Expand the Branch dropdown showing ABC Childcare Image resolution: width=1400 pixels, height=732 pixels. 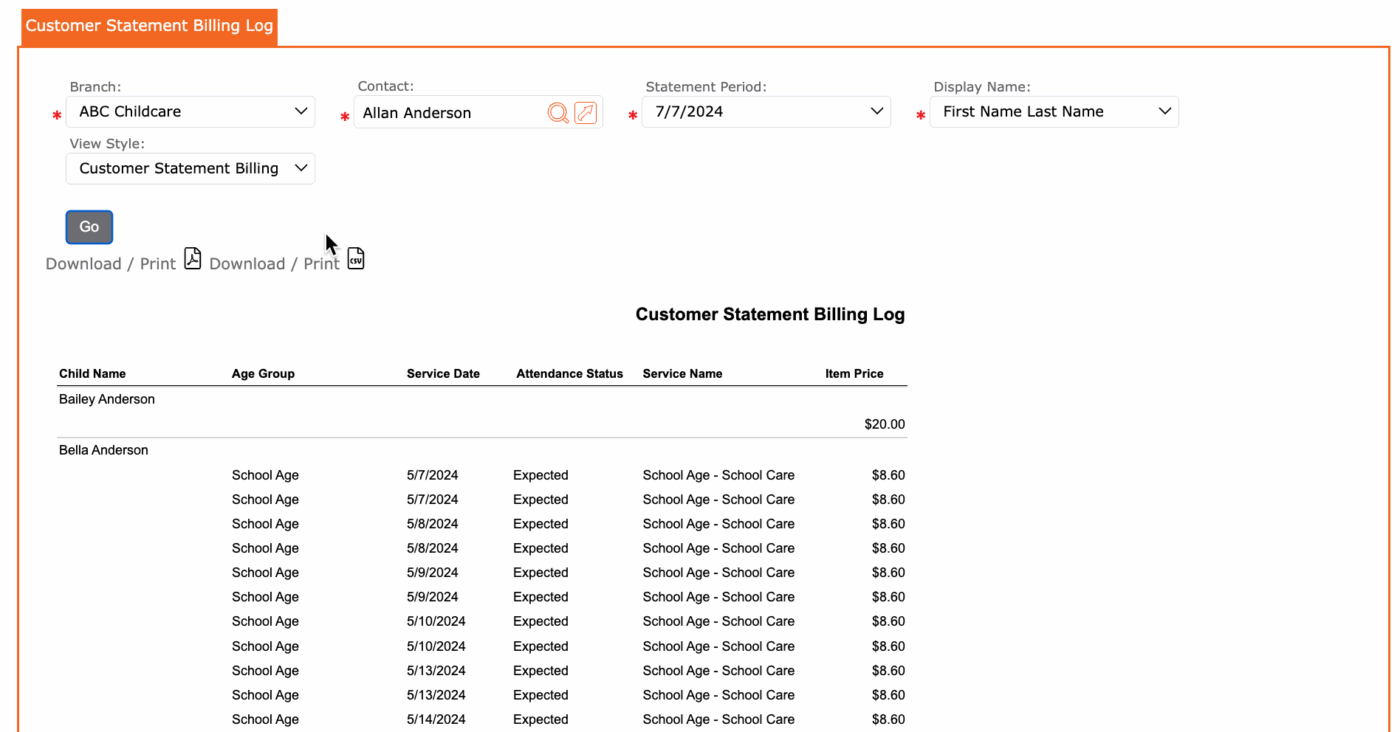coord(190,112)
